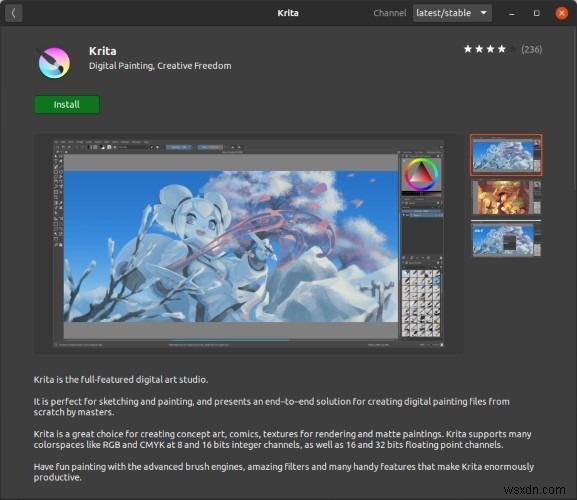The height and width of the screenshot is (500, 577).
Task: Click the green Install button
Action: 67,104
